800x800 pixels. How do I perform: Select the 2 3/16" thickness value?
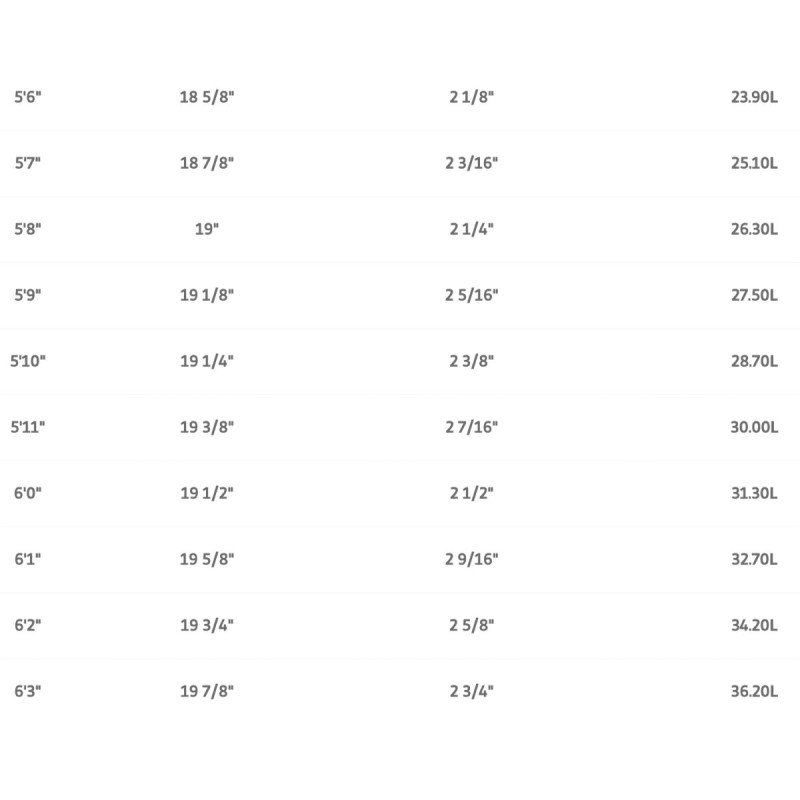pos(472,163)
